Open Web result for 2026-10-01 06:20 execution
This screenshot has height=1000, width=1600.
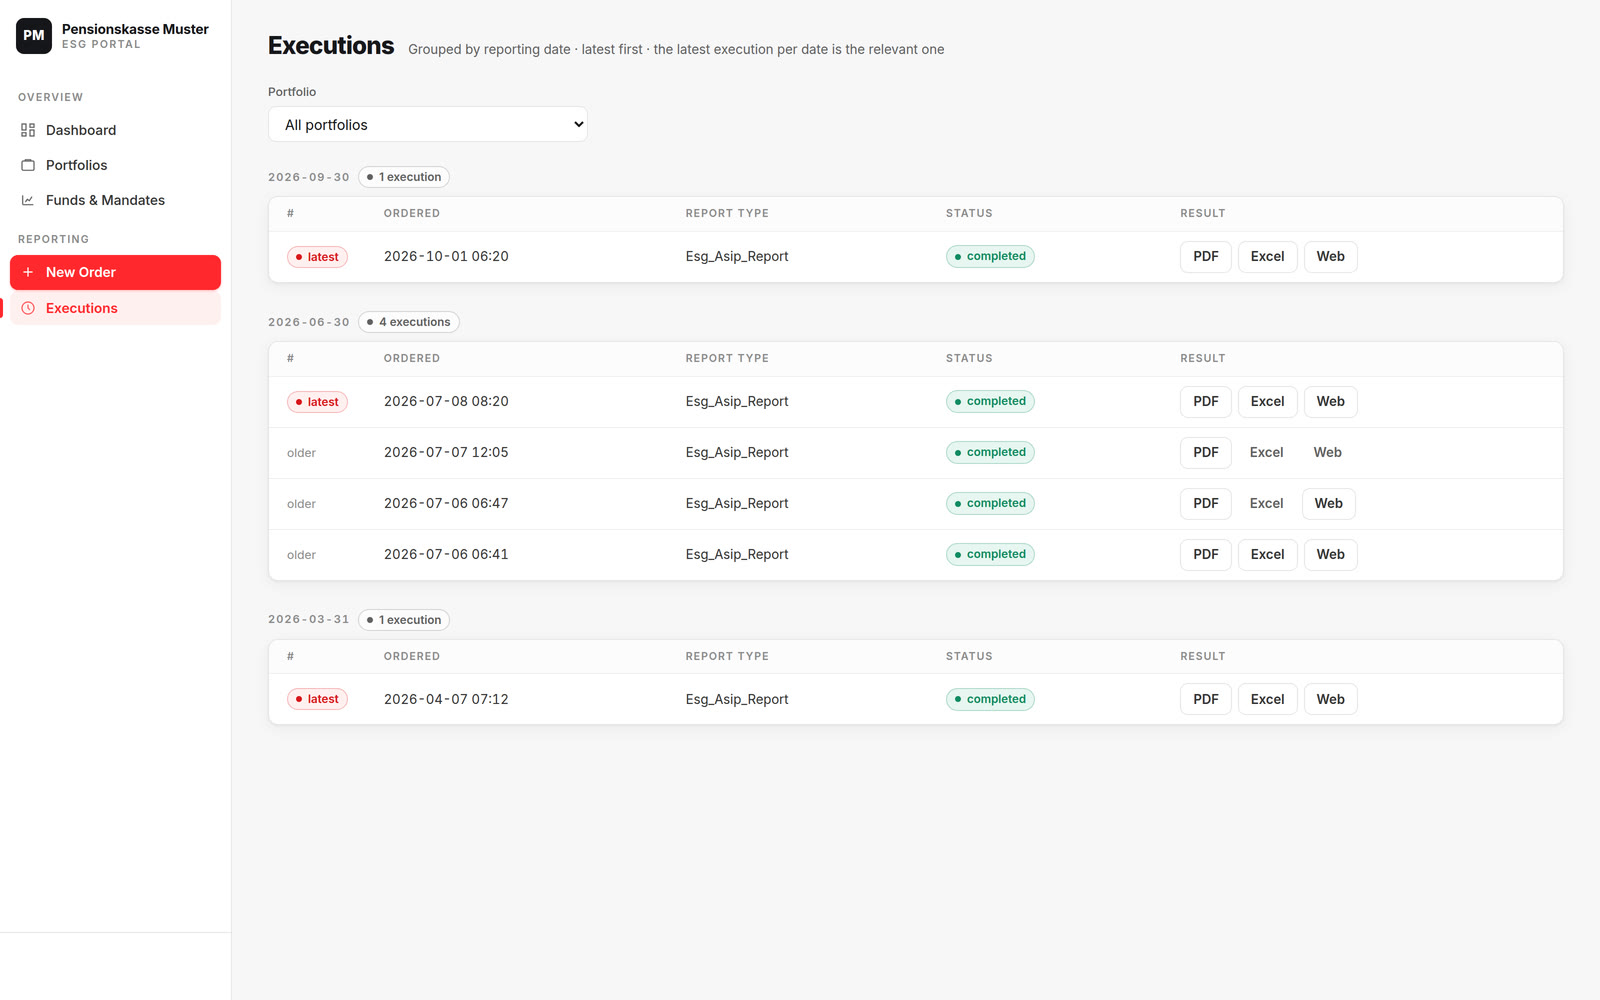pos(1331,257)
